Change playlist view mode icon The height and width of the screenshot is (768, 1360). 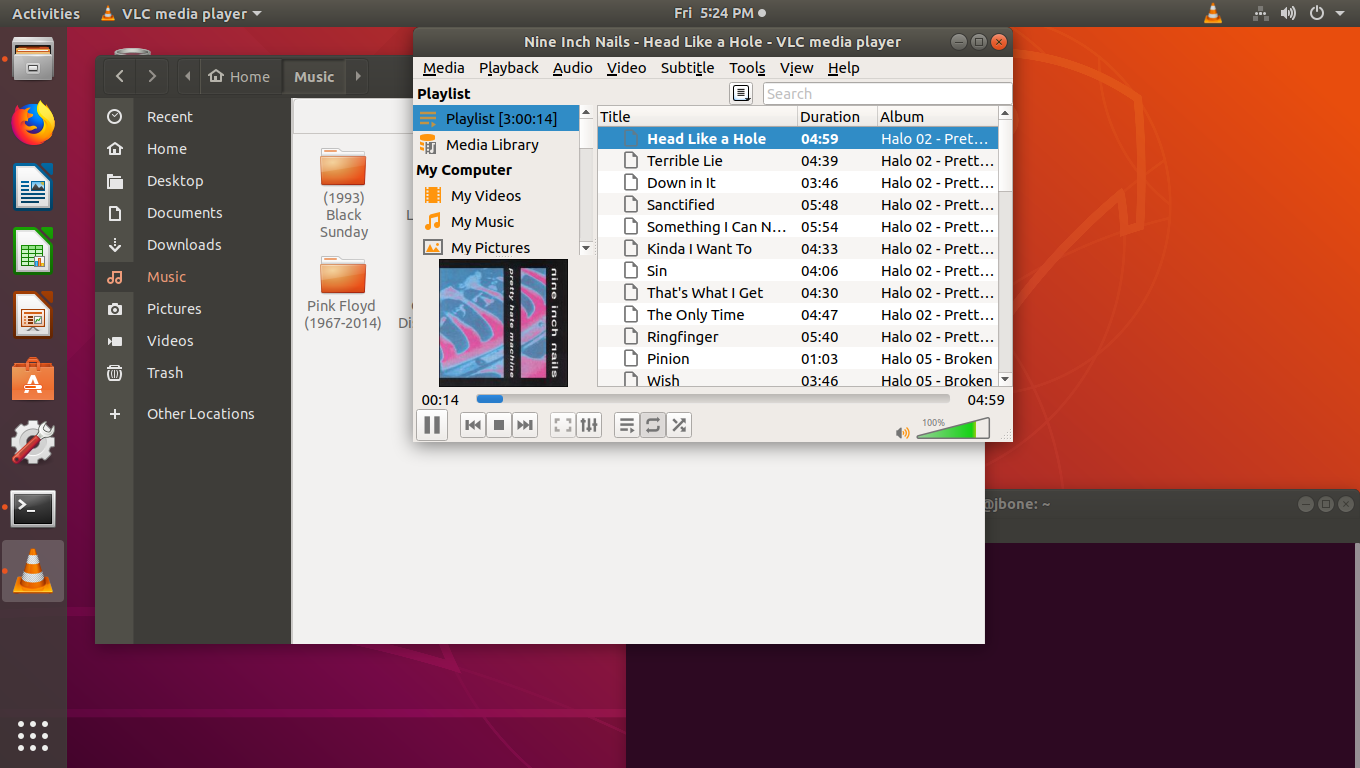(741, 93)
